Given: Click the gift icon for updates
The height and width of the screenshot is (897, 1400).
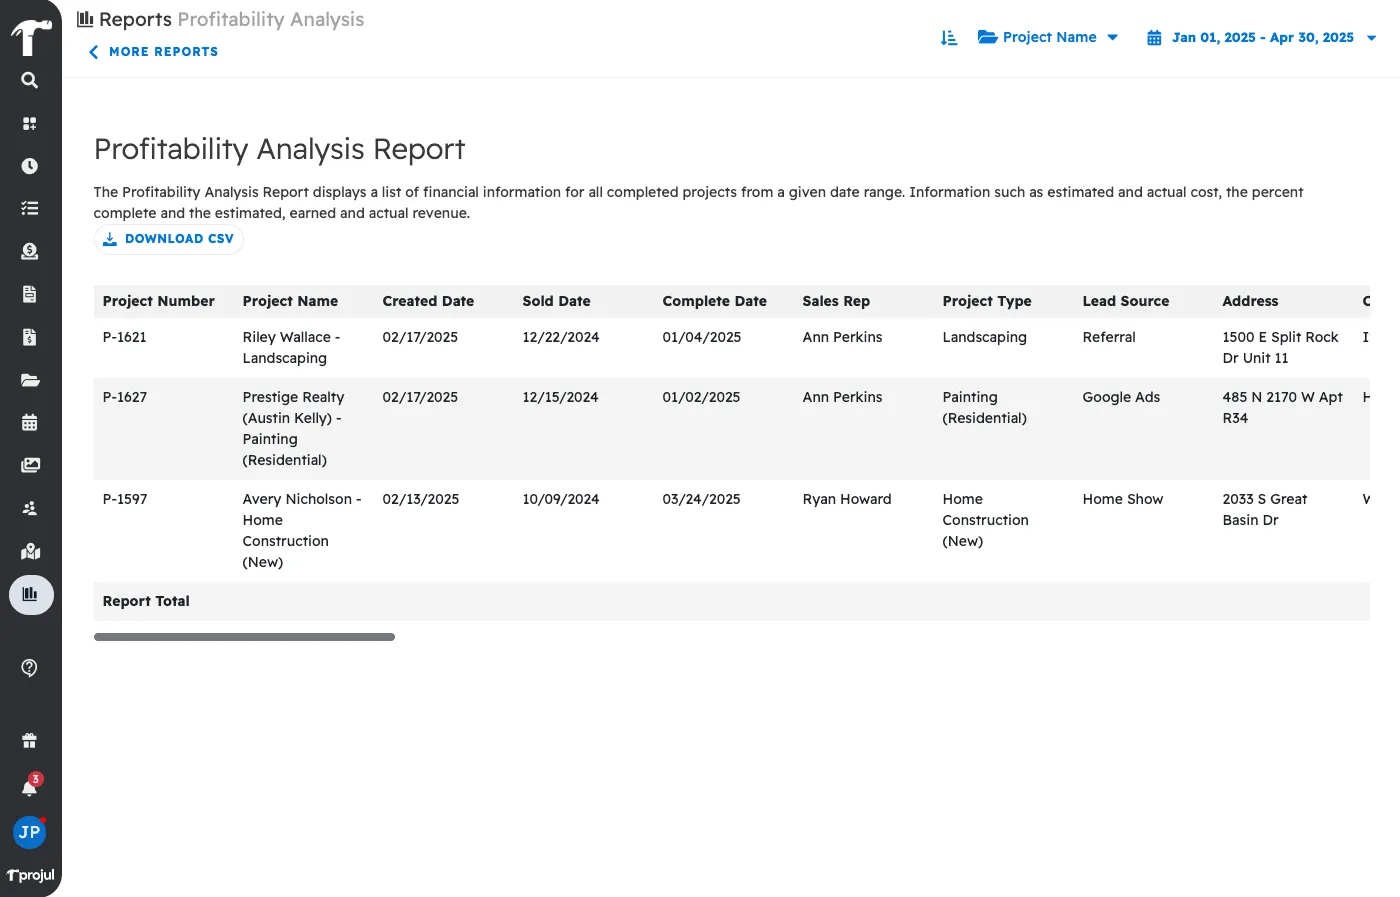Looking at the screenshot, I should [30, 740].
